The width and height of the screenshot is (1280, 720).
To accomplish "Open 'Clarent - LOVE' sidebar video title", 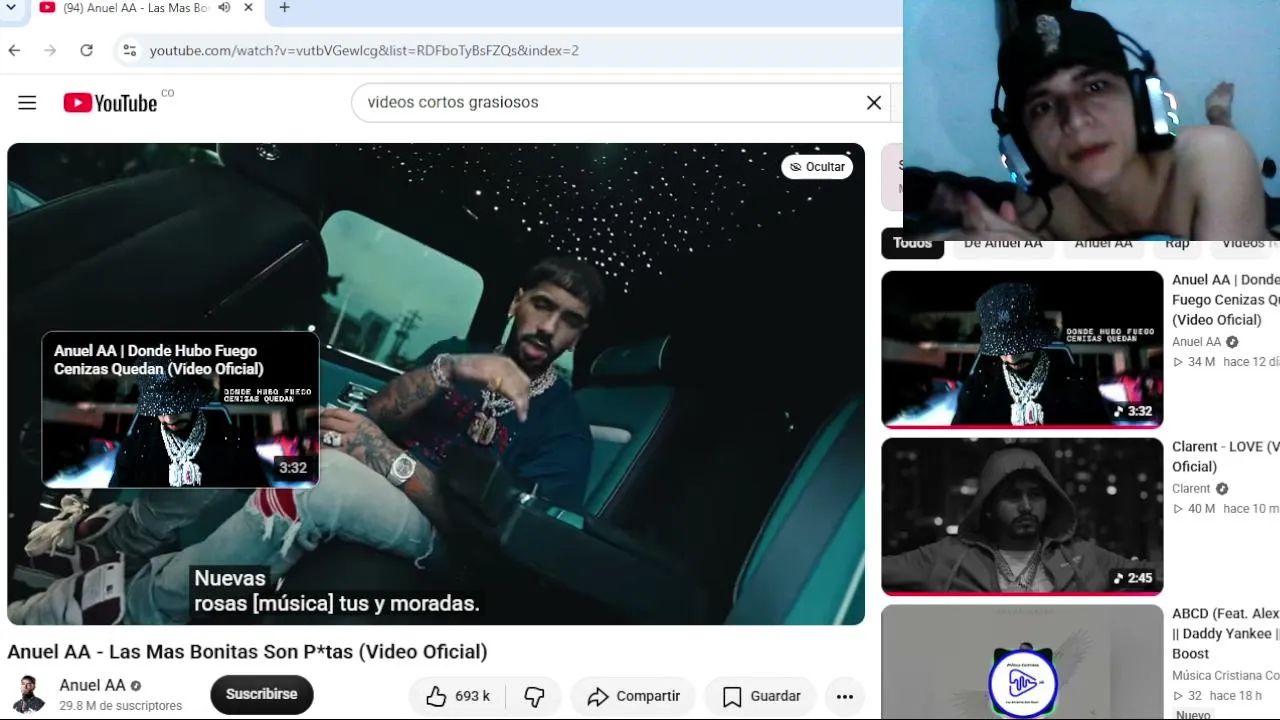I will [x=1225, y=457].
